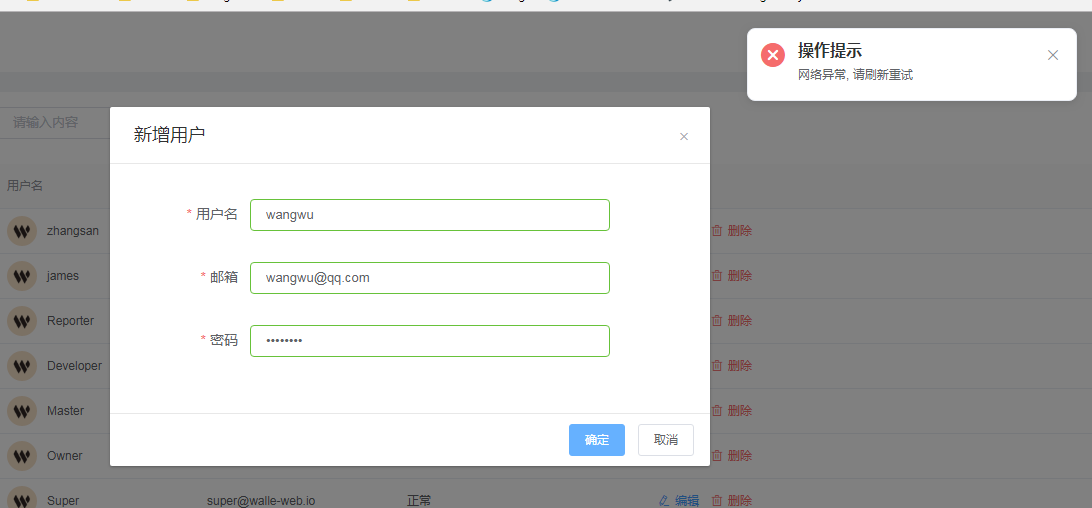1092x508 pixels.
Task: Click the 新增用户 dialog title
Action: pos(169,135)
